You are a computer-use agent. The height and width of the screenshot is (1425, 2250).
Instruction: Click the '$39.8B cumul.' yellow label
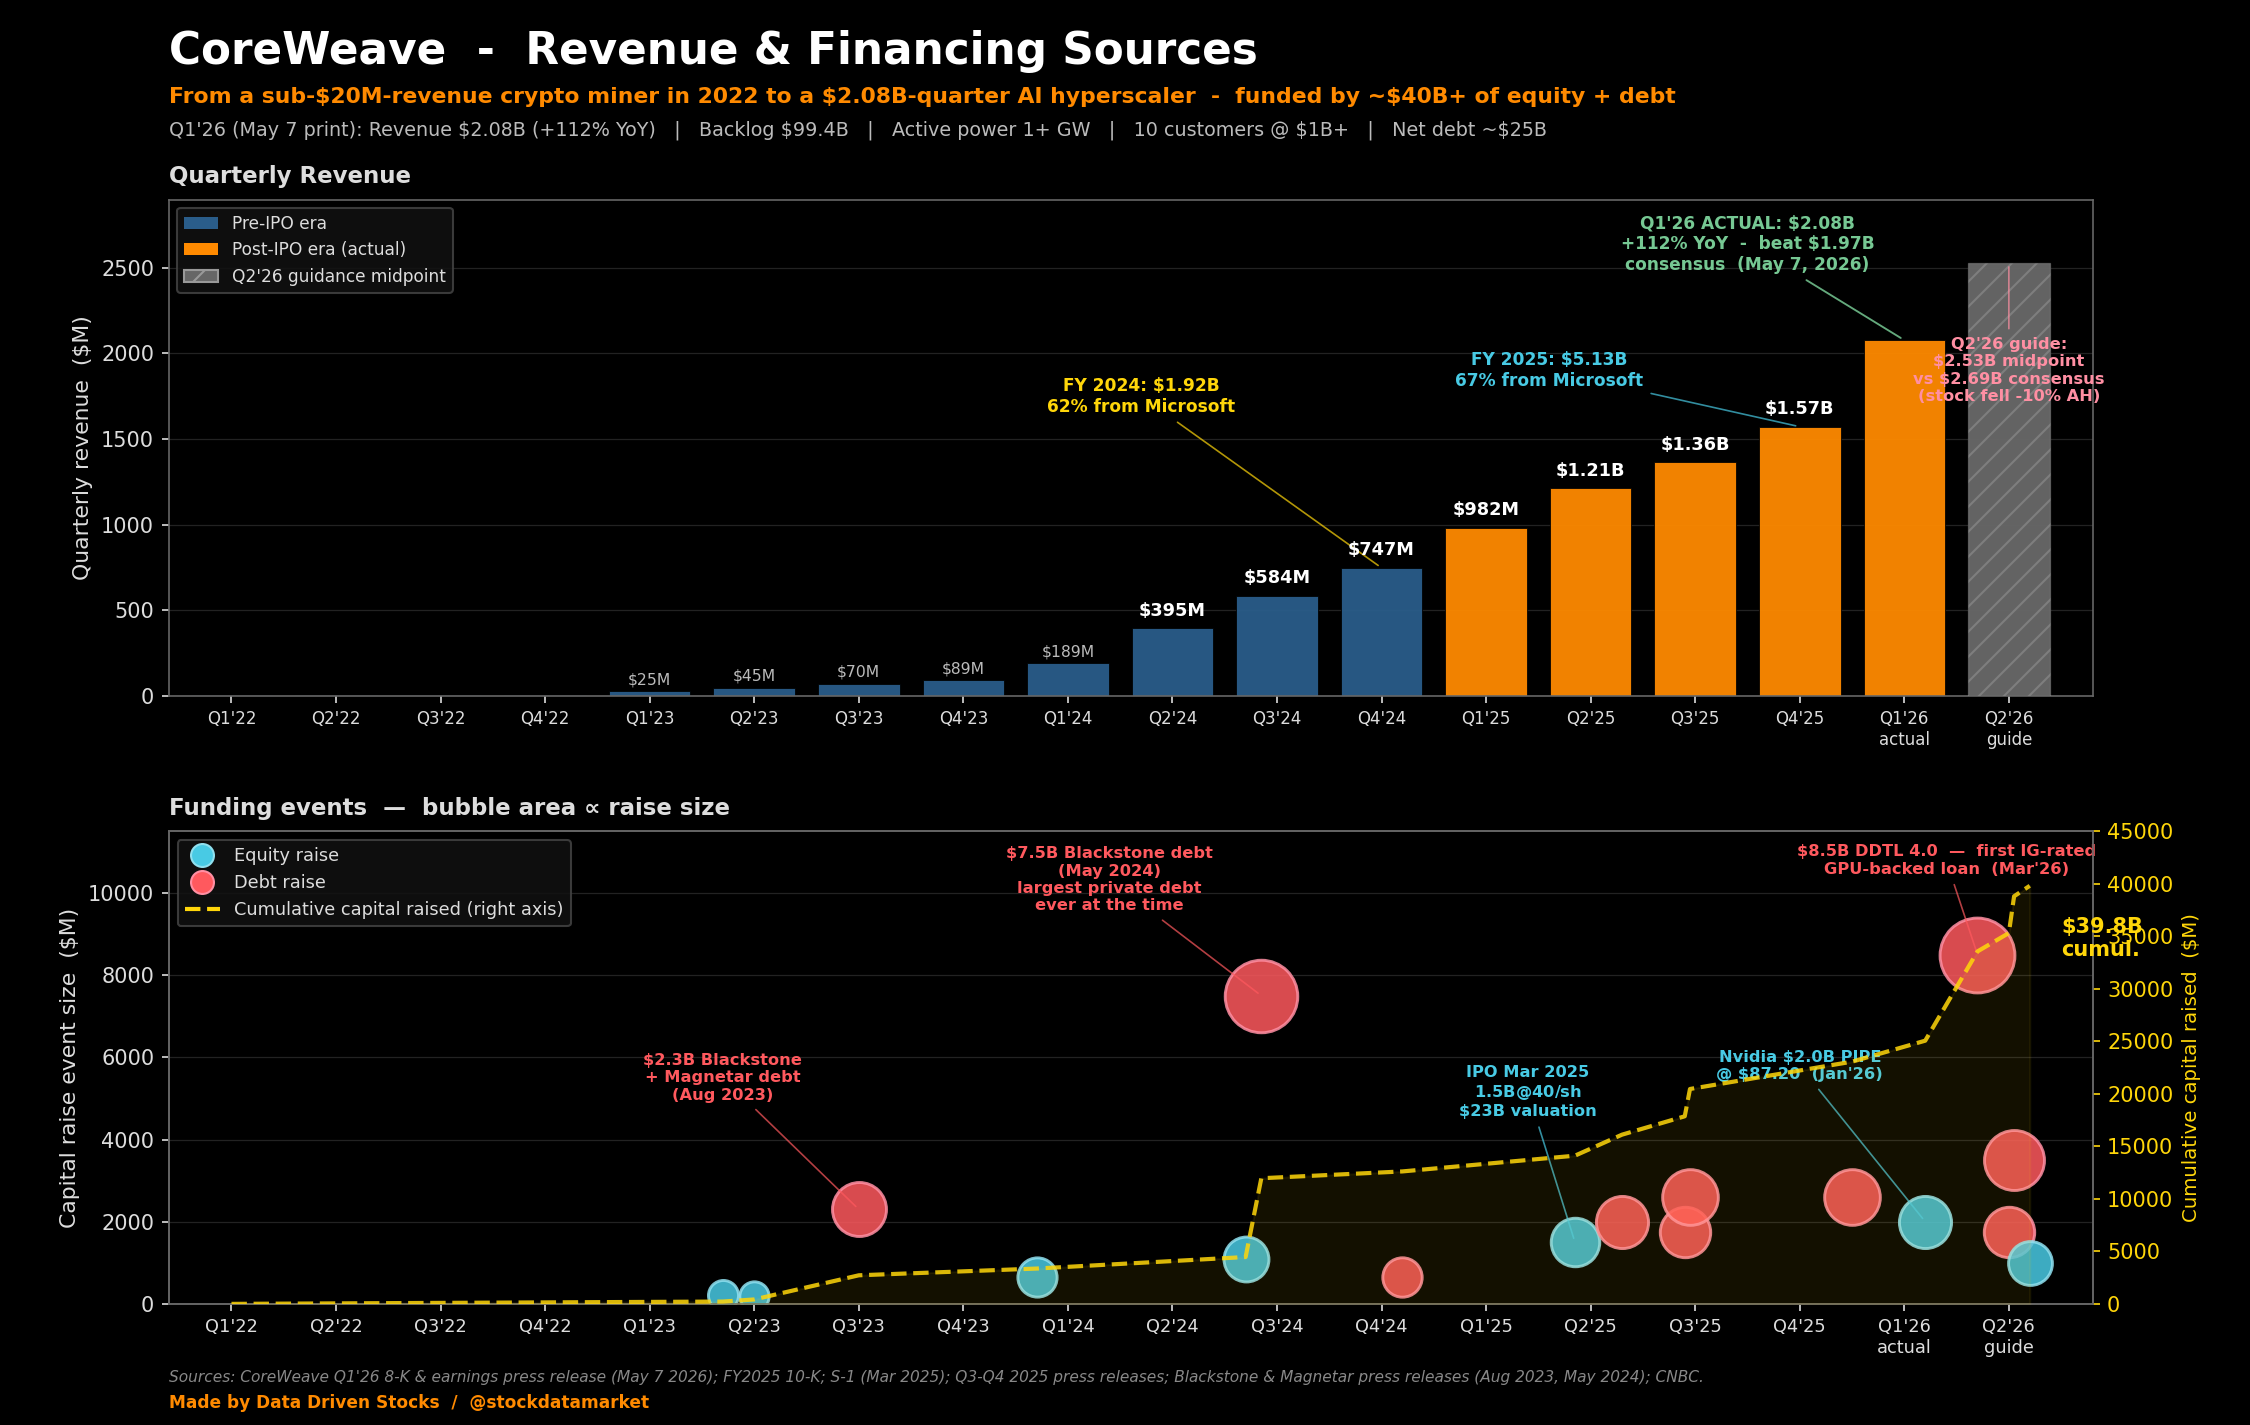click(x=2101, y=938)
